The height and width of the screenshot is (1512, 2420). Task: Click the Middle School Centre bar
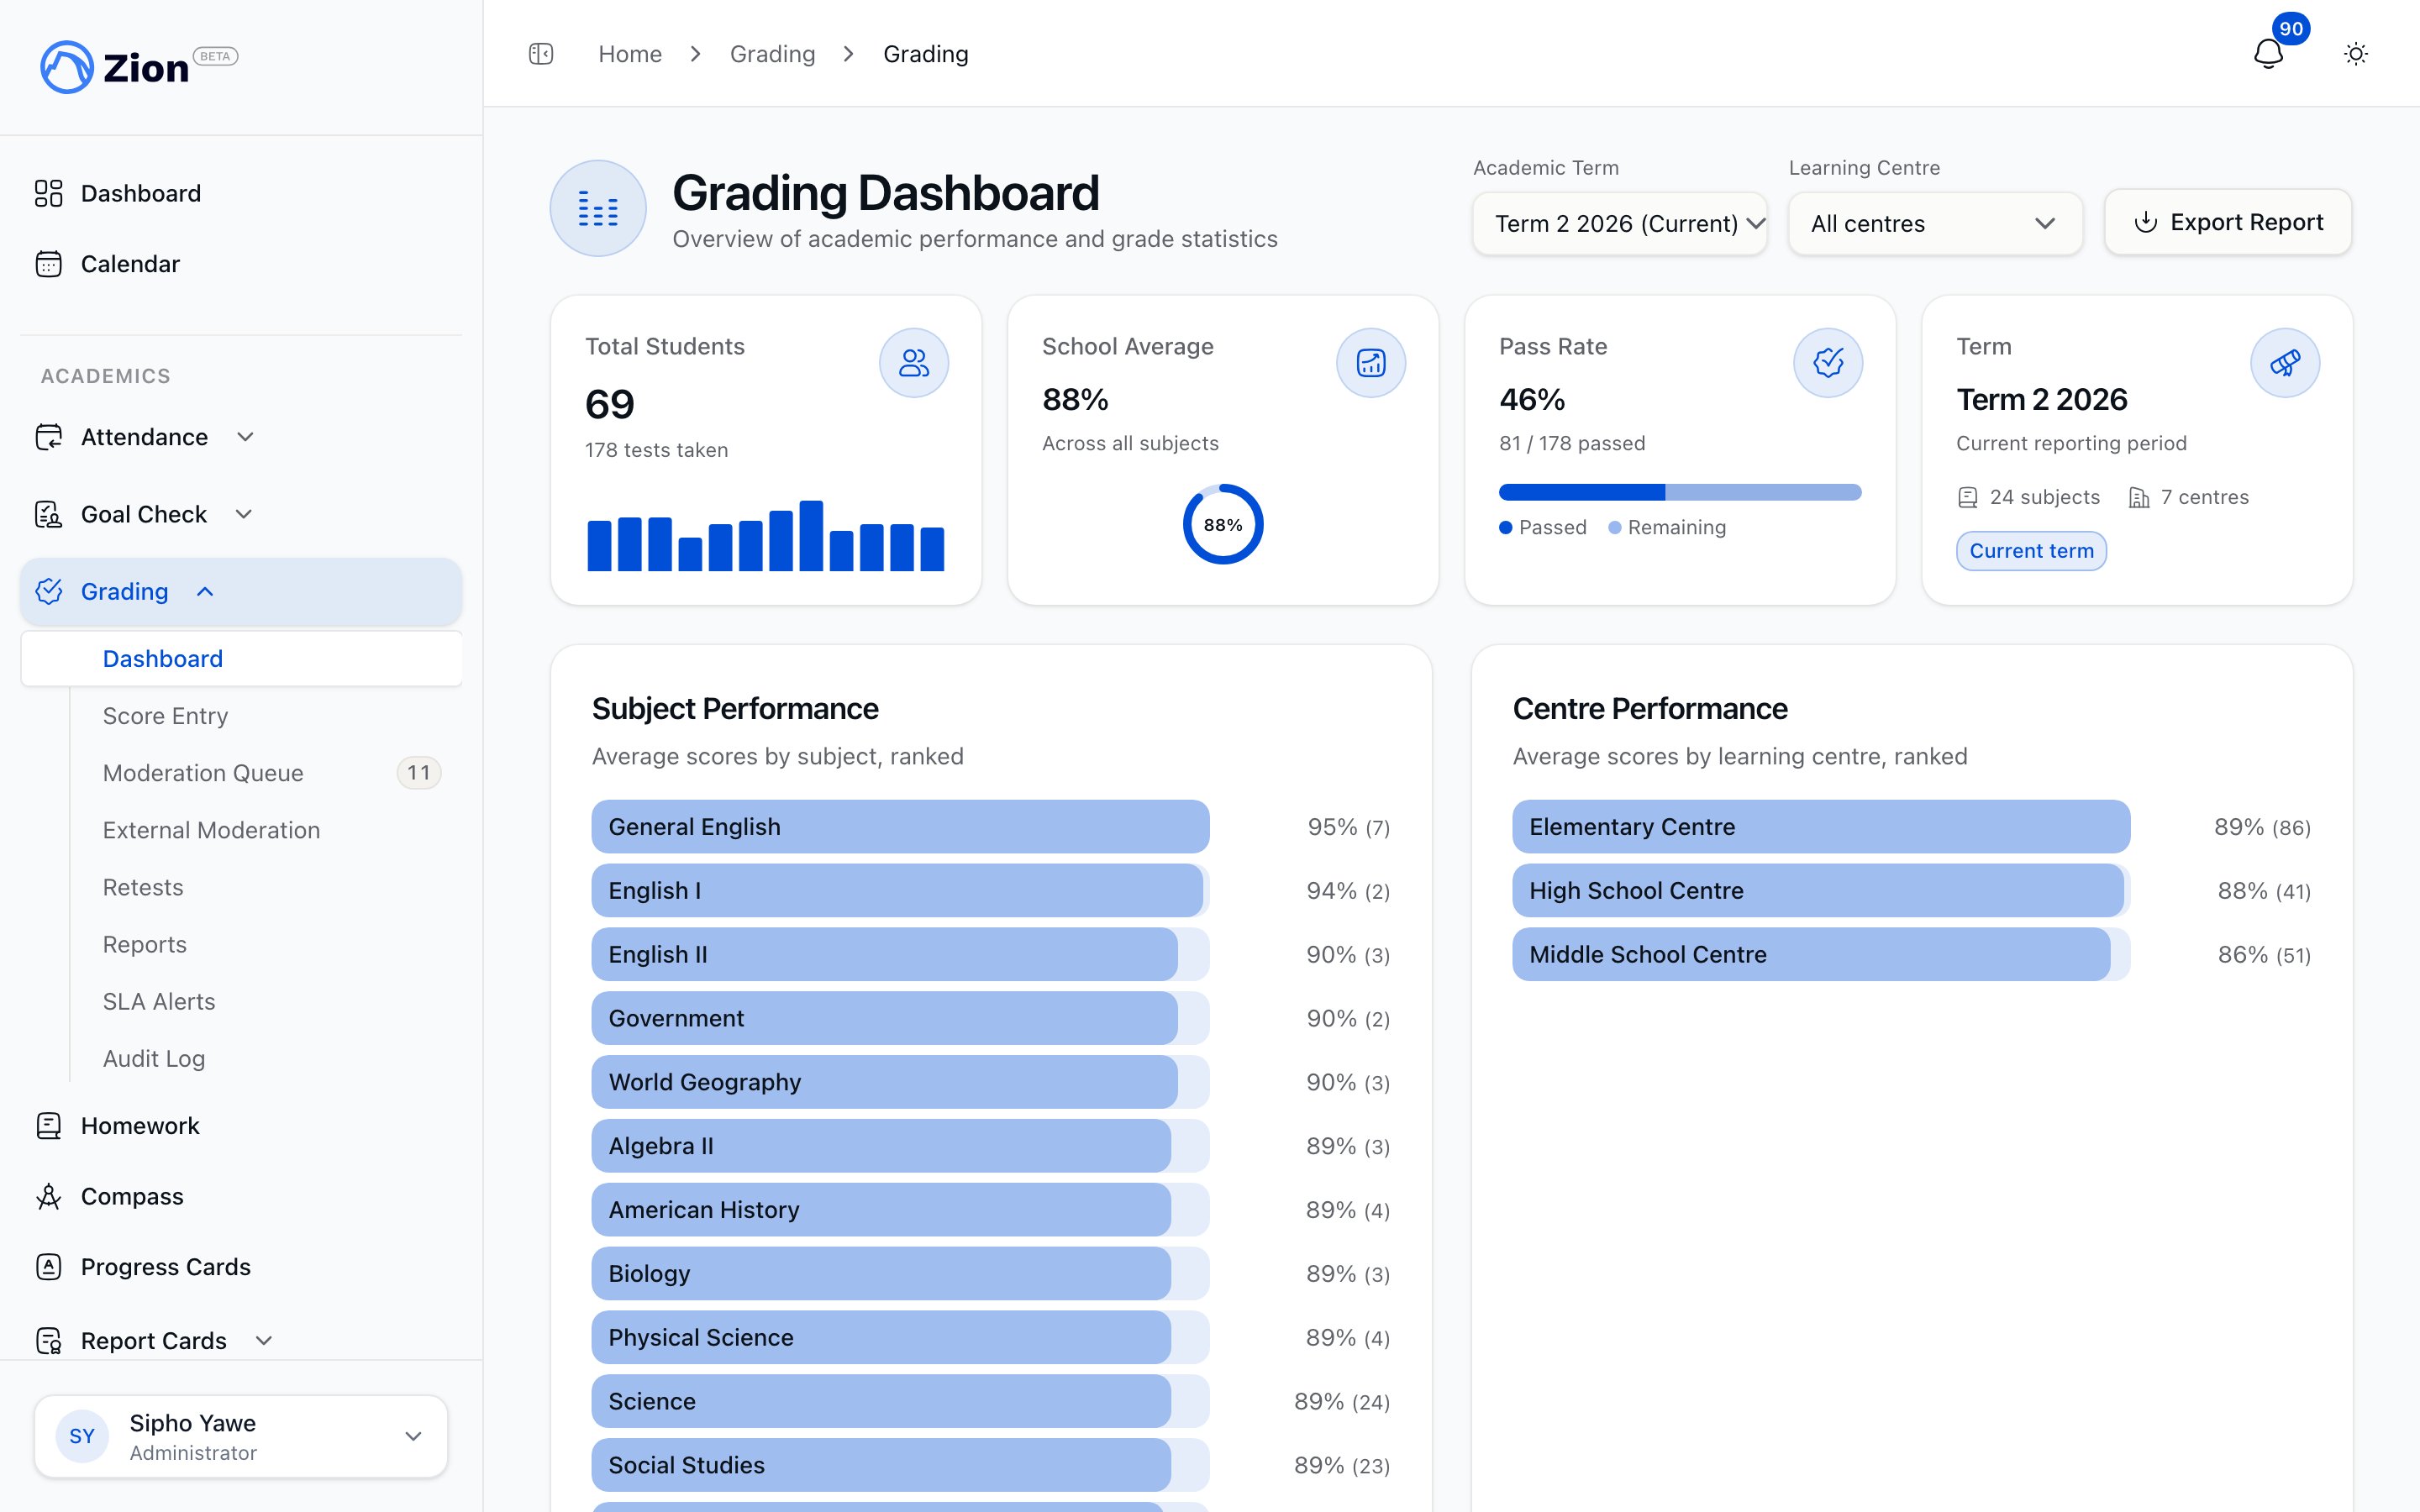pos(1821,955)
